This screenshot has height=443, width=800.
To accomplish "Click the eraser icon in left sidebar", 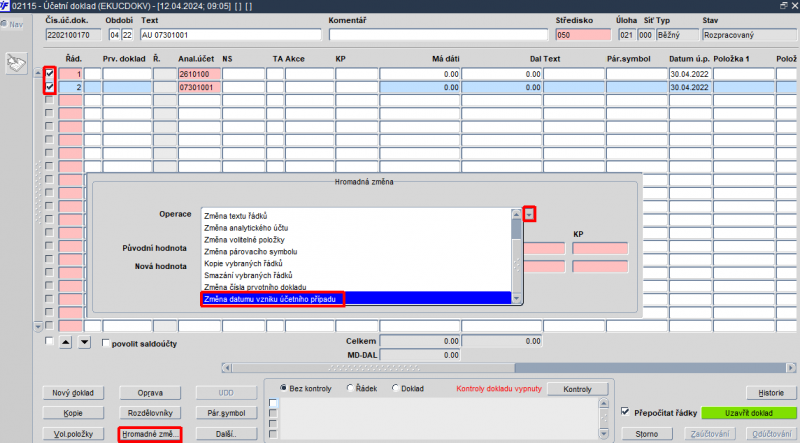I will click(x=16, y=63).
